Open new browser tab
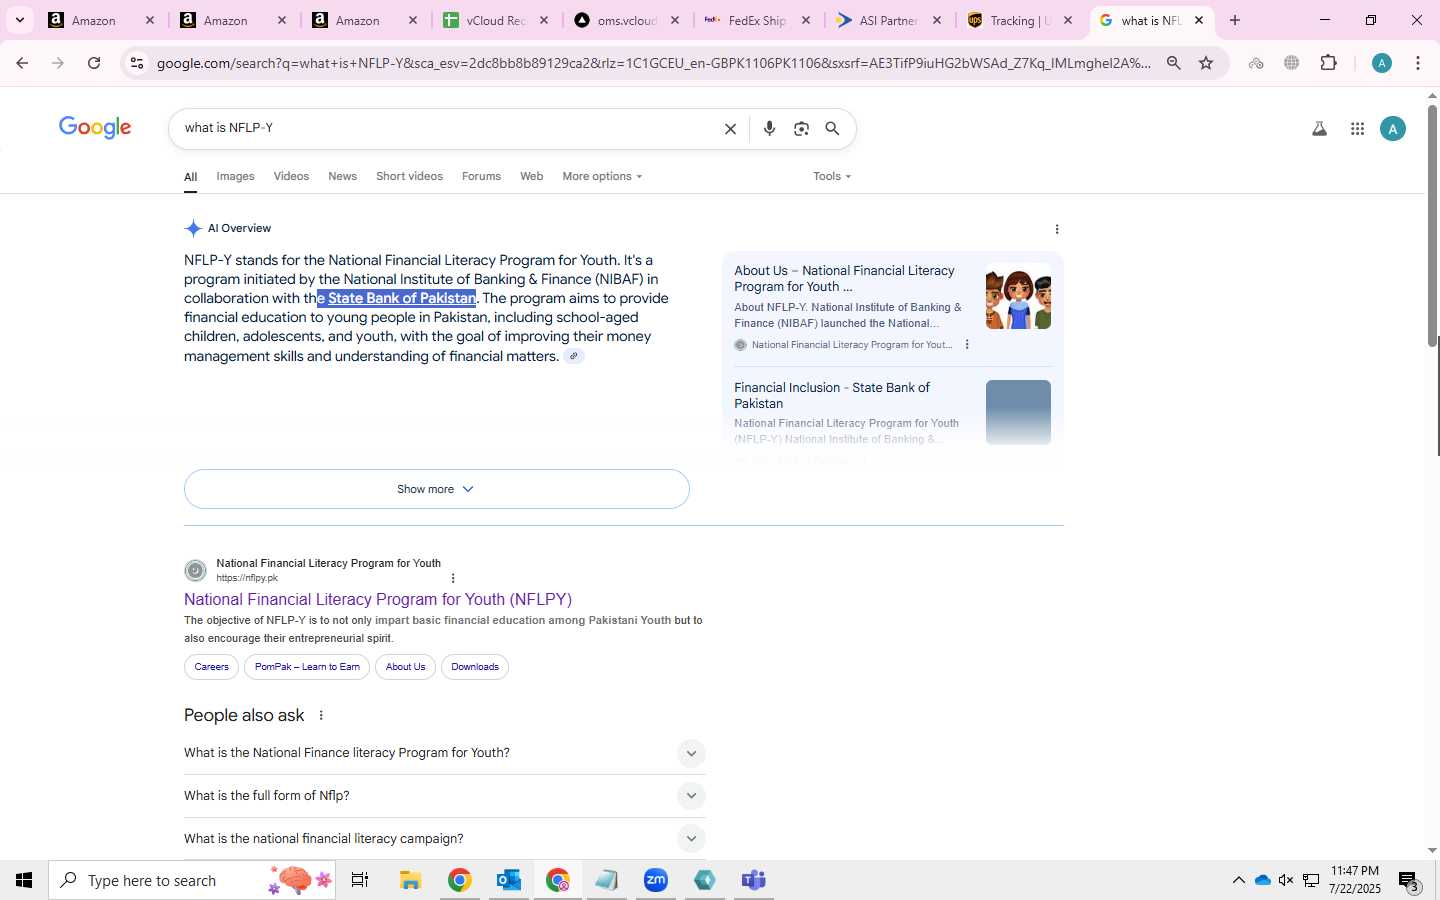 pyautogui.click(x=1235, y=20)
